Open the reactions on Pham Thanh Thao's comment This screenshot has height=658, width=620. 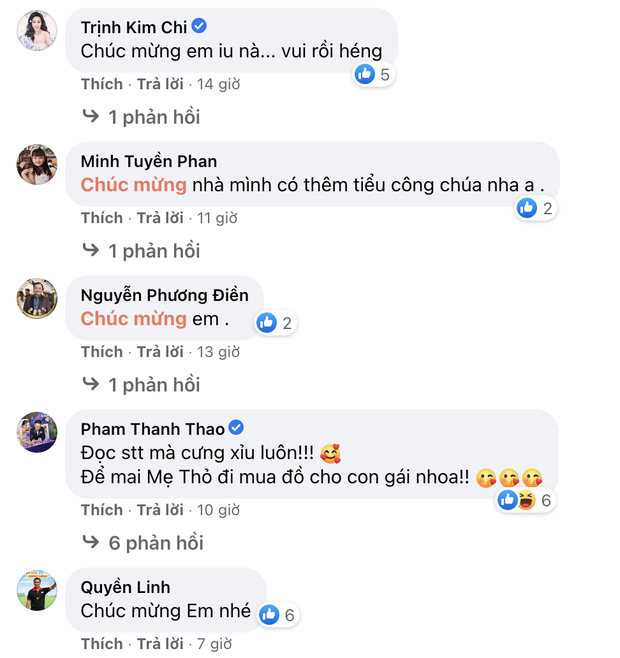(524, 500)
